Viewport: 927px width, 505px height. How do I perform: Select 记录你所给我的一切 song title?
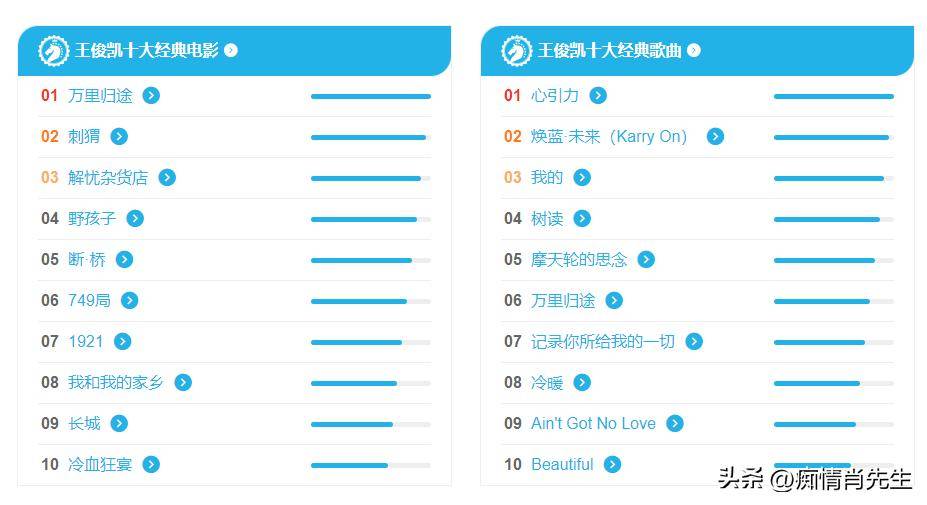tap(602, 341)
